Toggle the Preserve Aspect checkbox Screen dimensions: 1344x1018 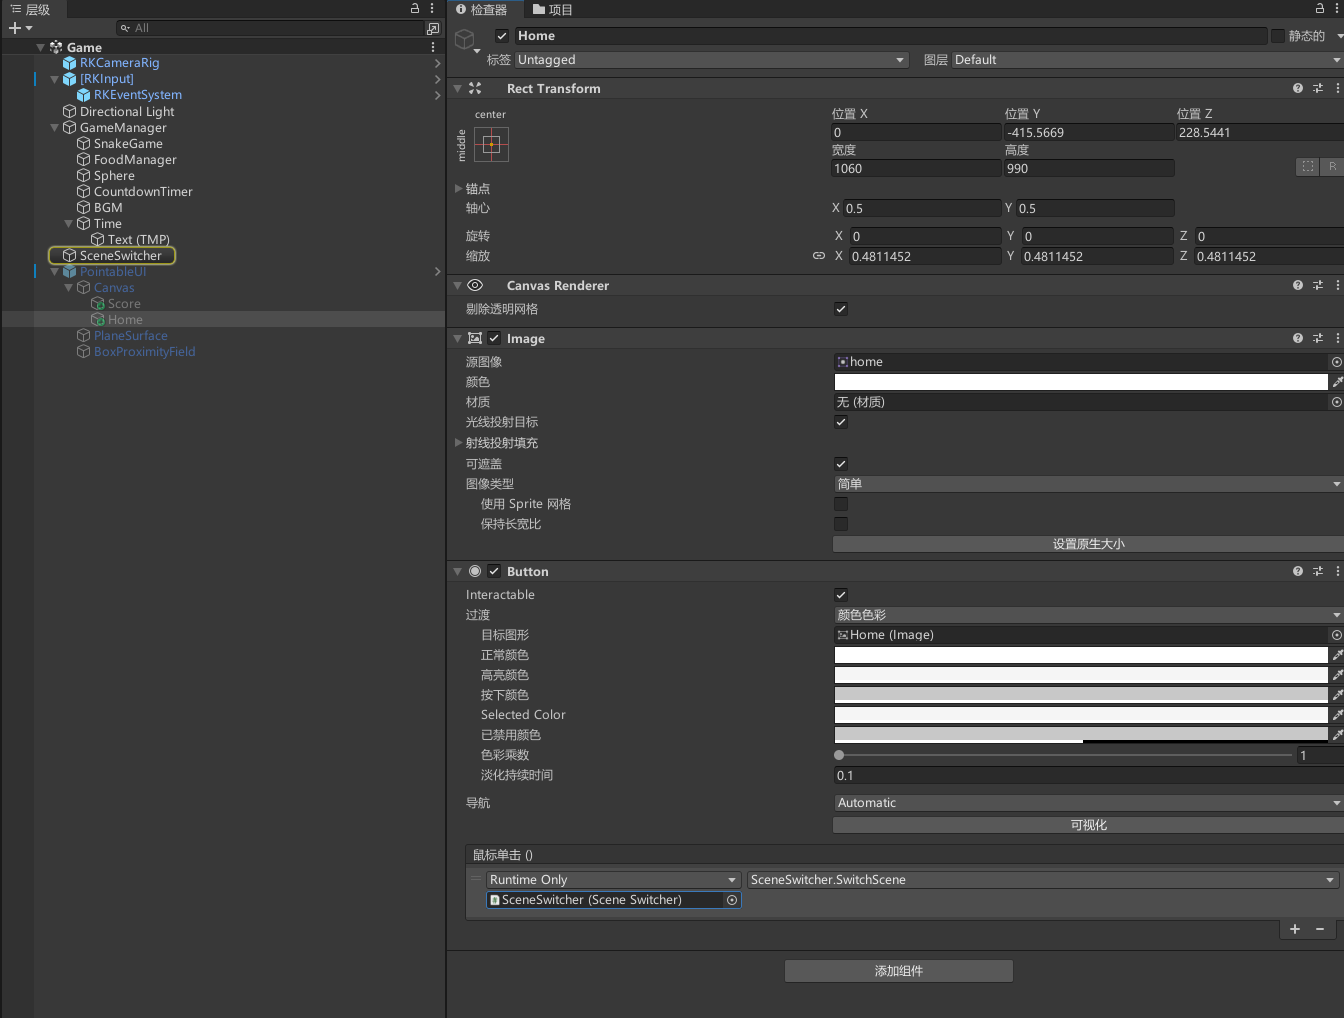[x=841, y=524]
